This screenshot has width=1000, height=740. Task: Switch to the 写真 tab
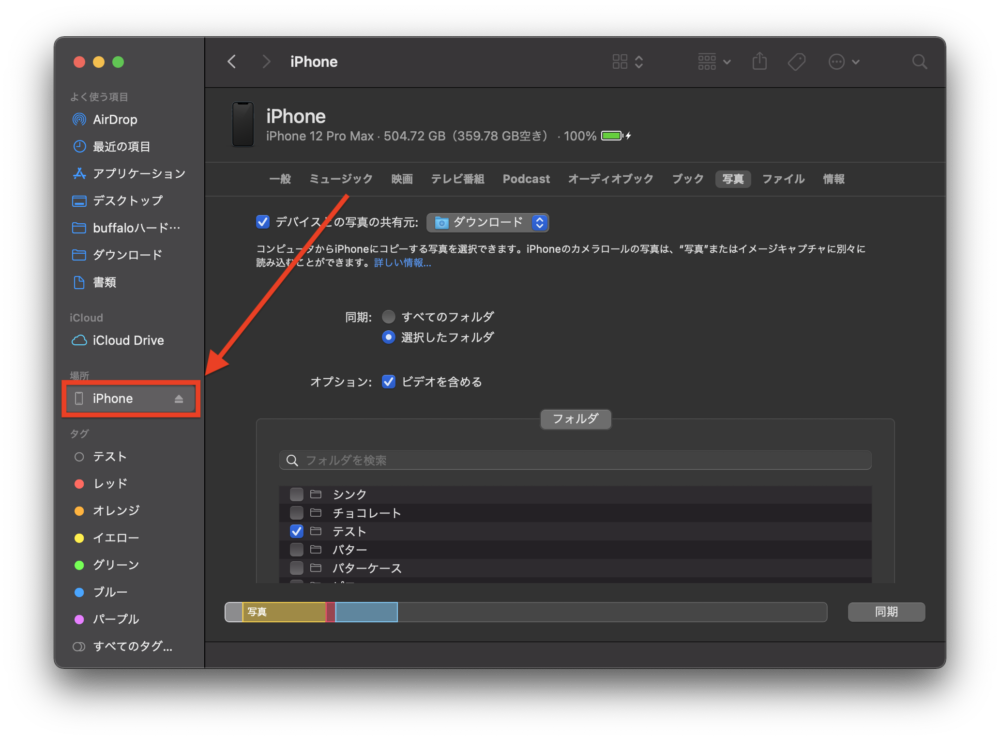[x=733, y=179]
